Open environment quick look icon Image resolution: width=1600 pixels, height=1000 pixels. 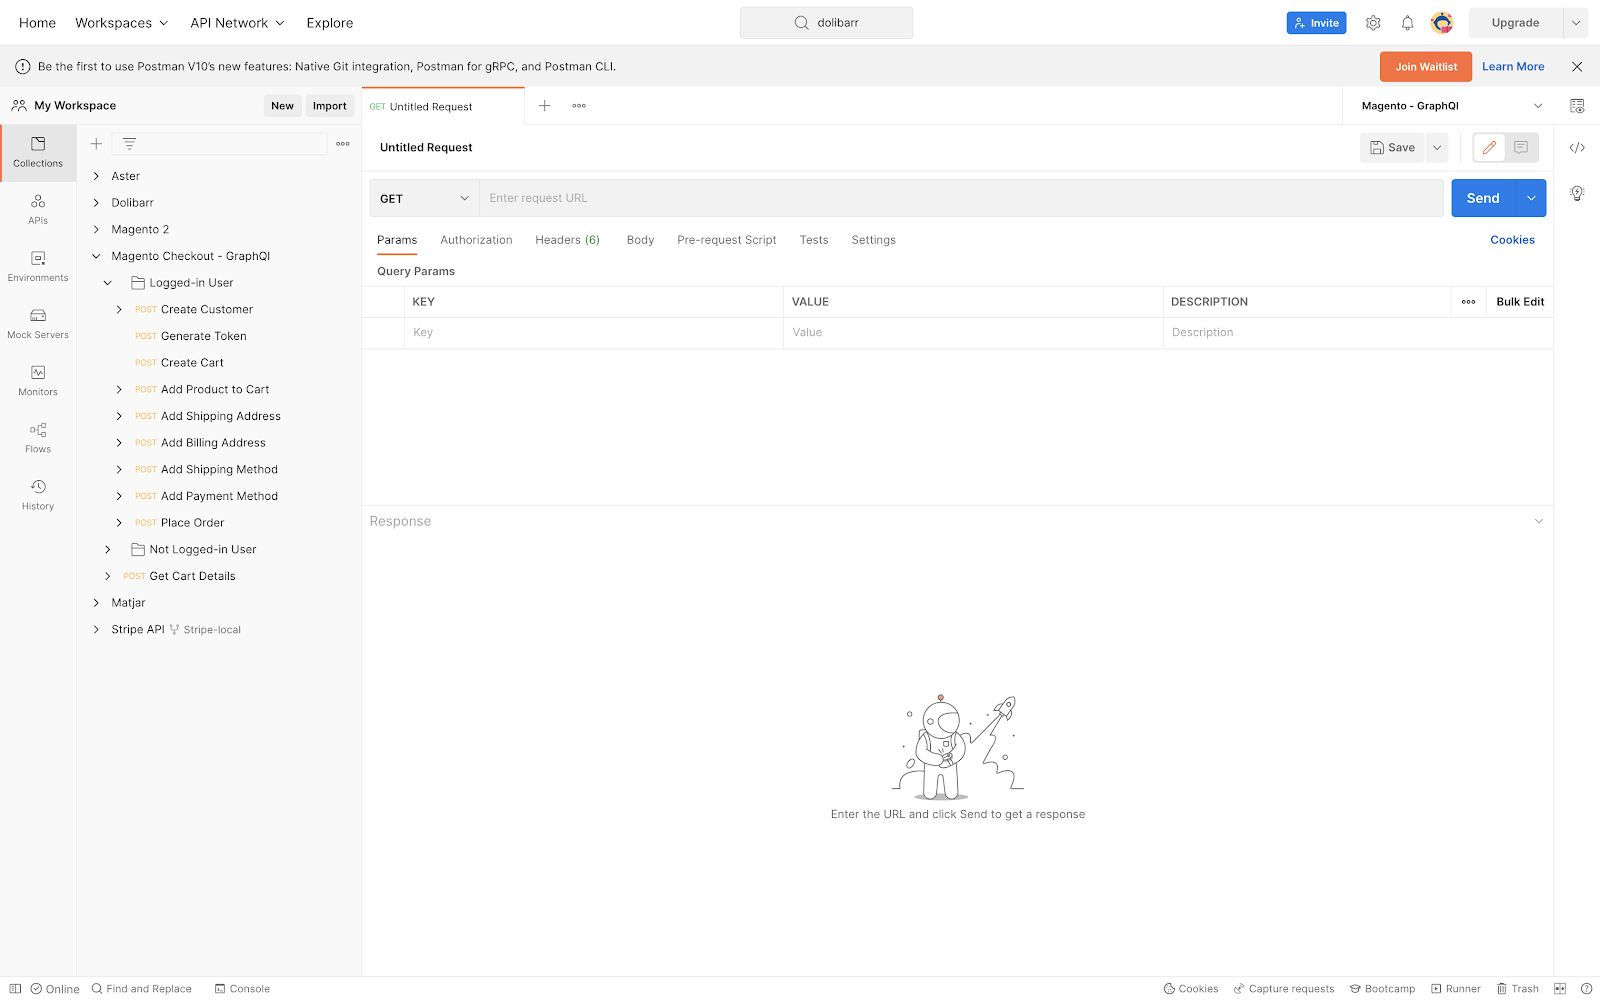[1577, 106]
